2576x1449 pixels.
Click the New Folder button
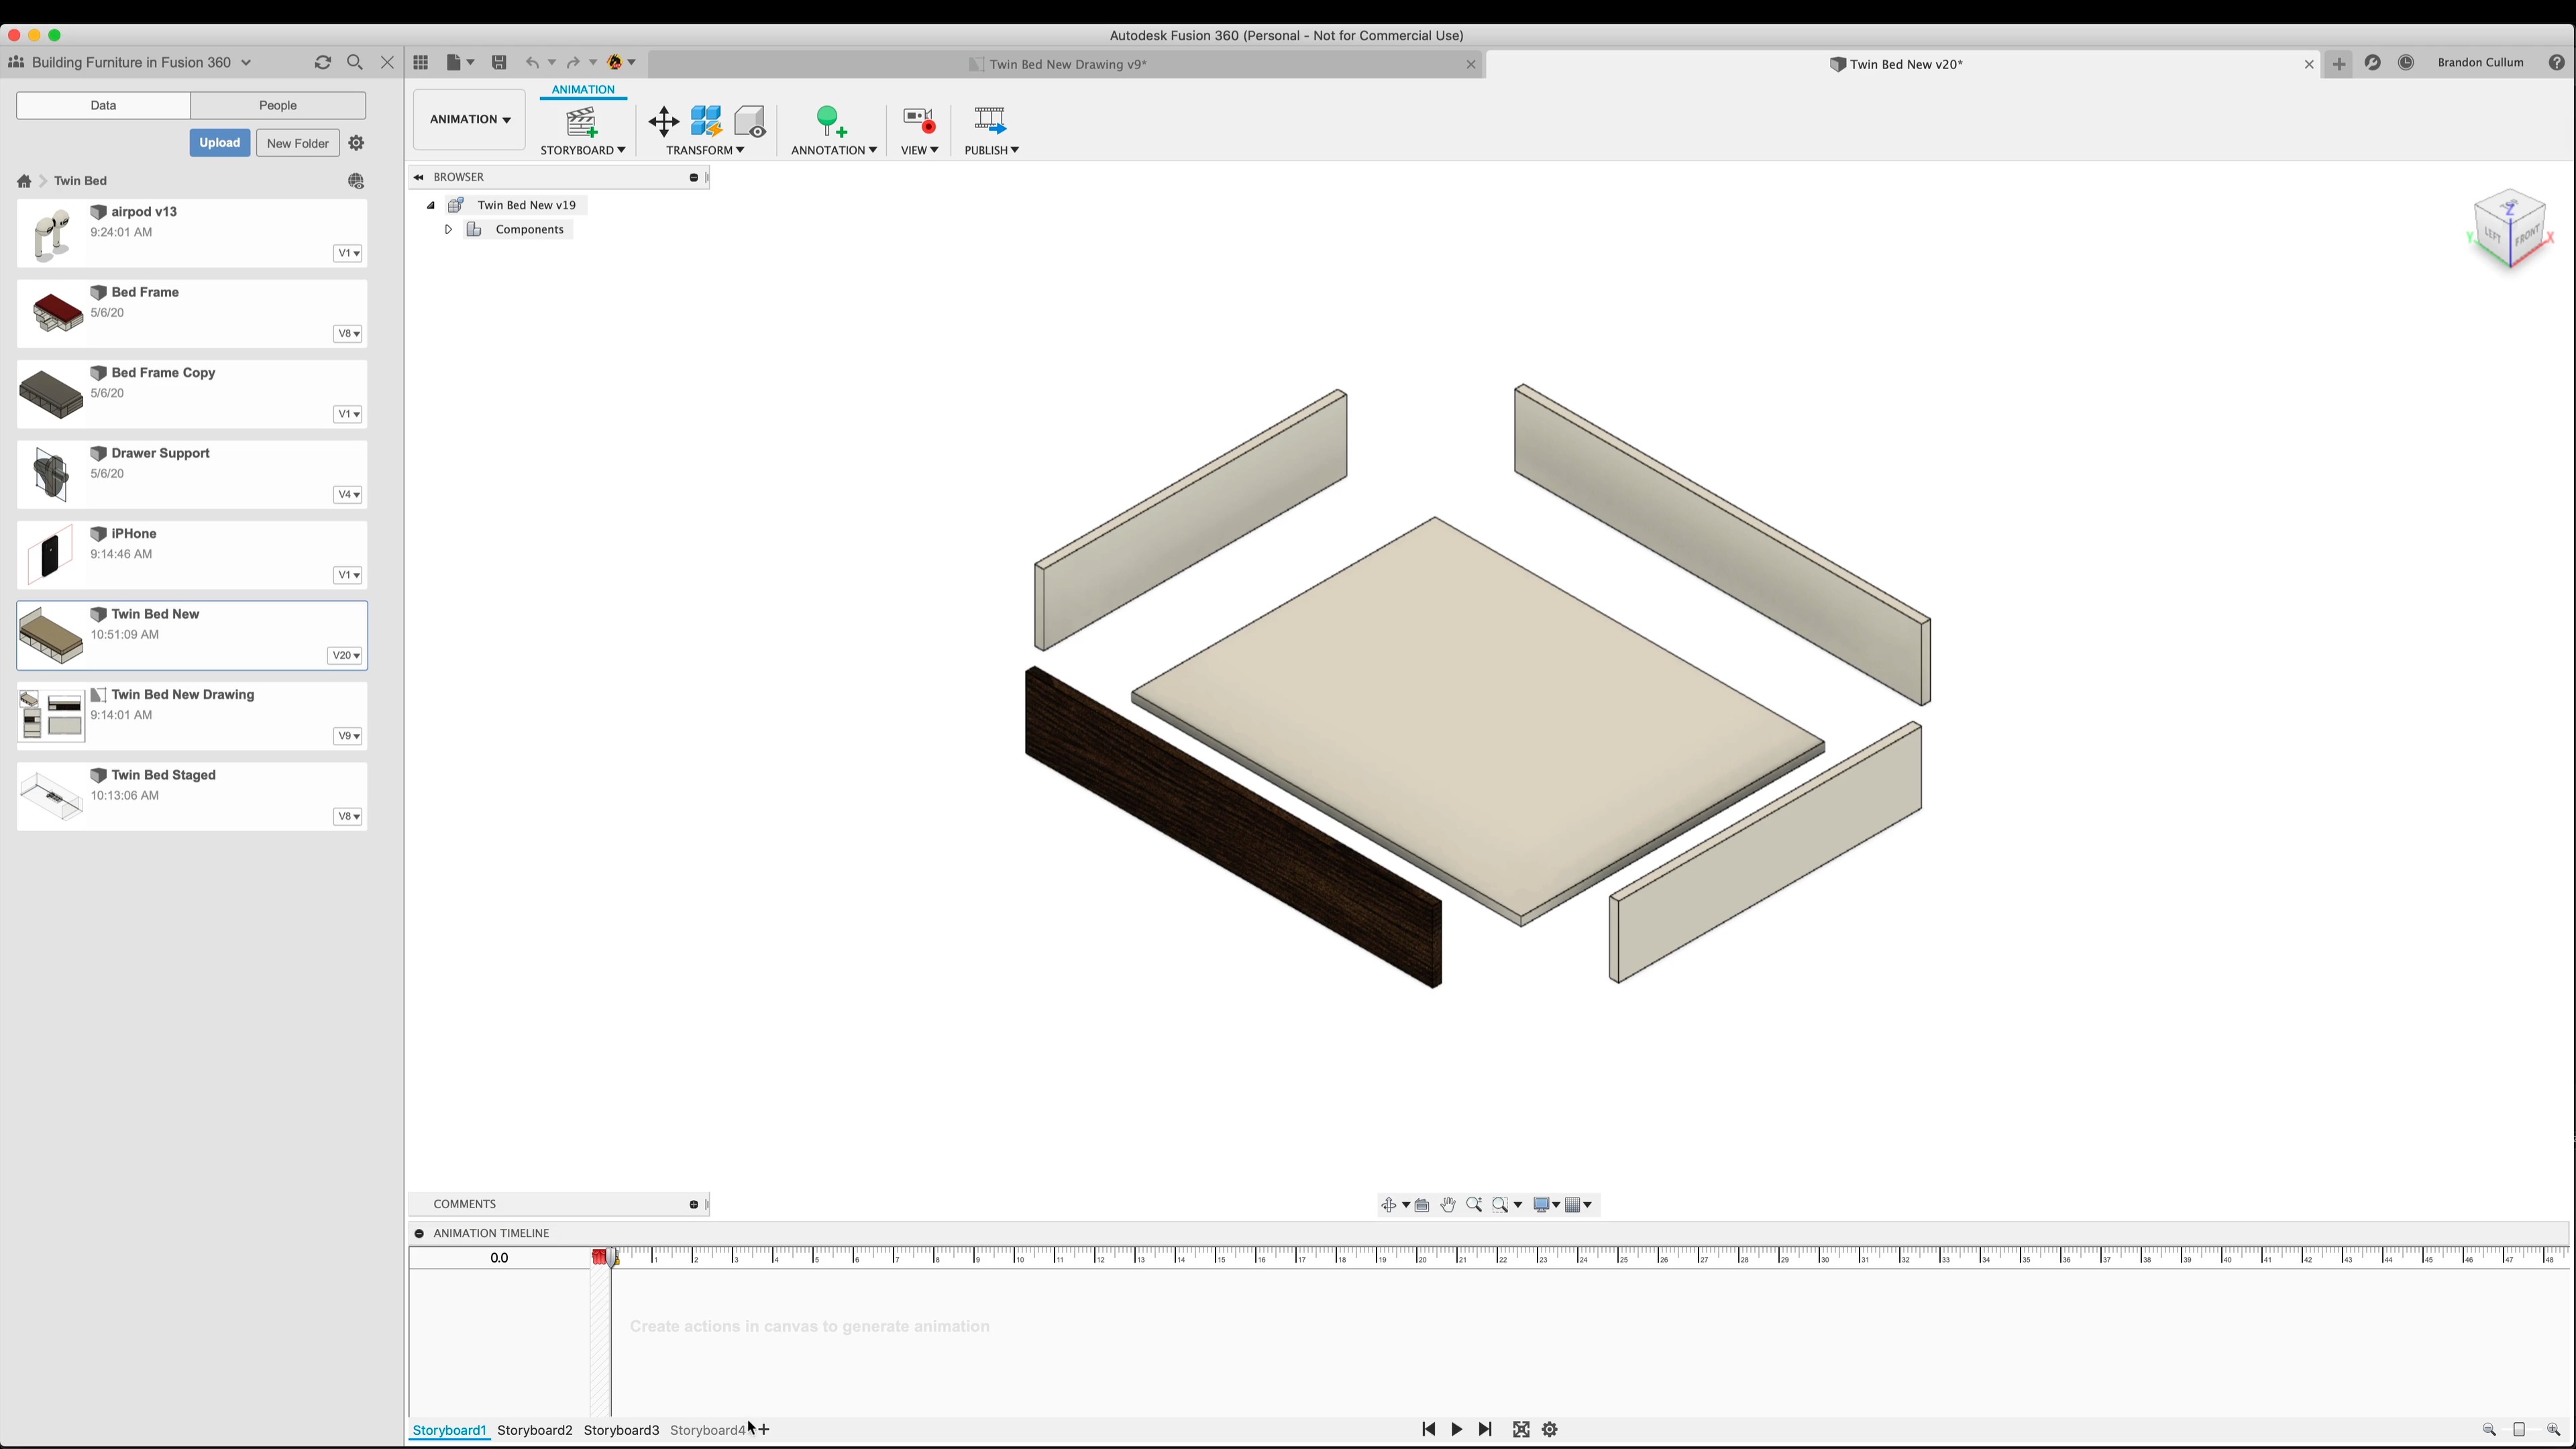298,143
